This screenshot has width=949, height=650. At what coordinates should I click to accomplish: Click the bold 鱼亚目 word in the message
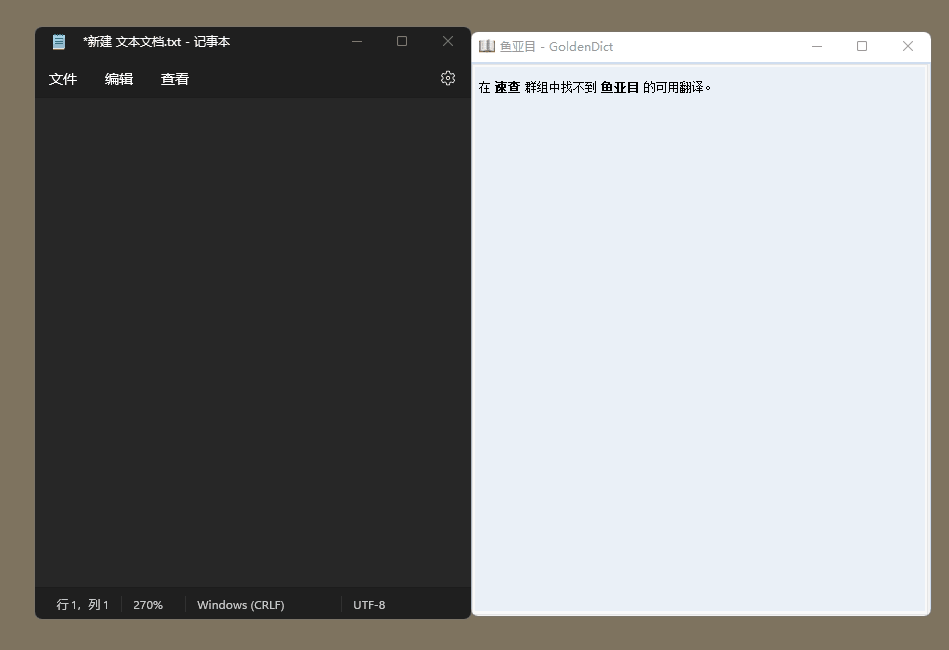619,87
